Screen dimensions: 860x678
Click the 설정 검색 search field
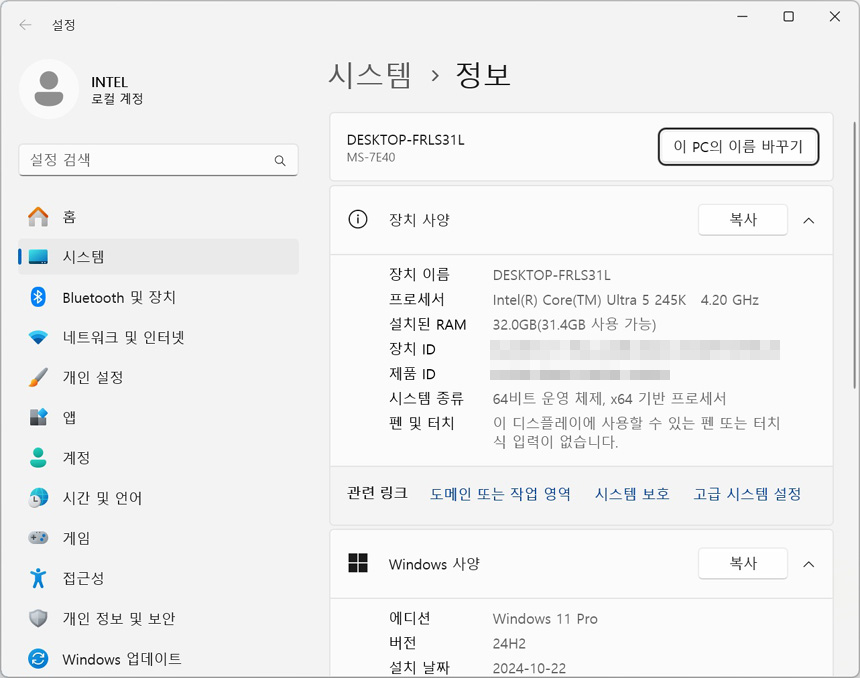point(148,160)
